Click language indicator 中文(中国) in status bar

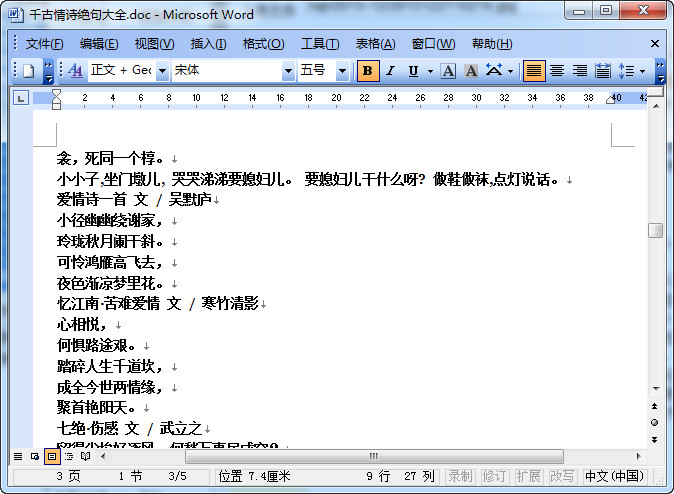[x=615, y=476]
